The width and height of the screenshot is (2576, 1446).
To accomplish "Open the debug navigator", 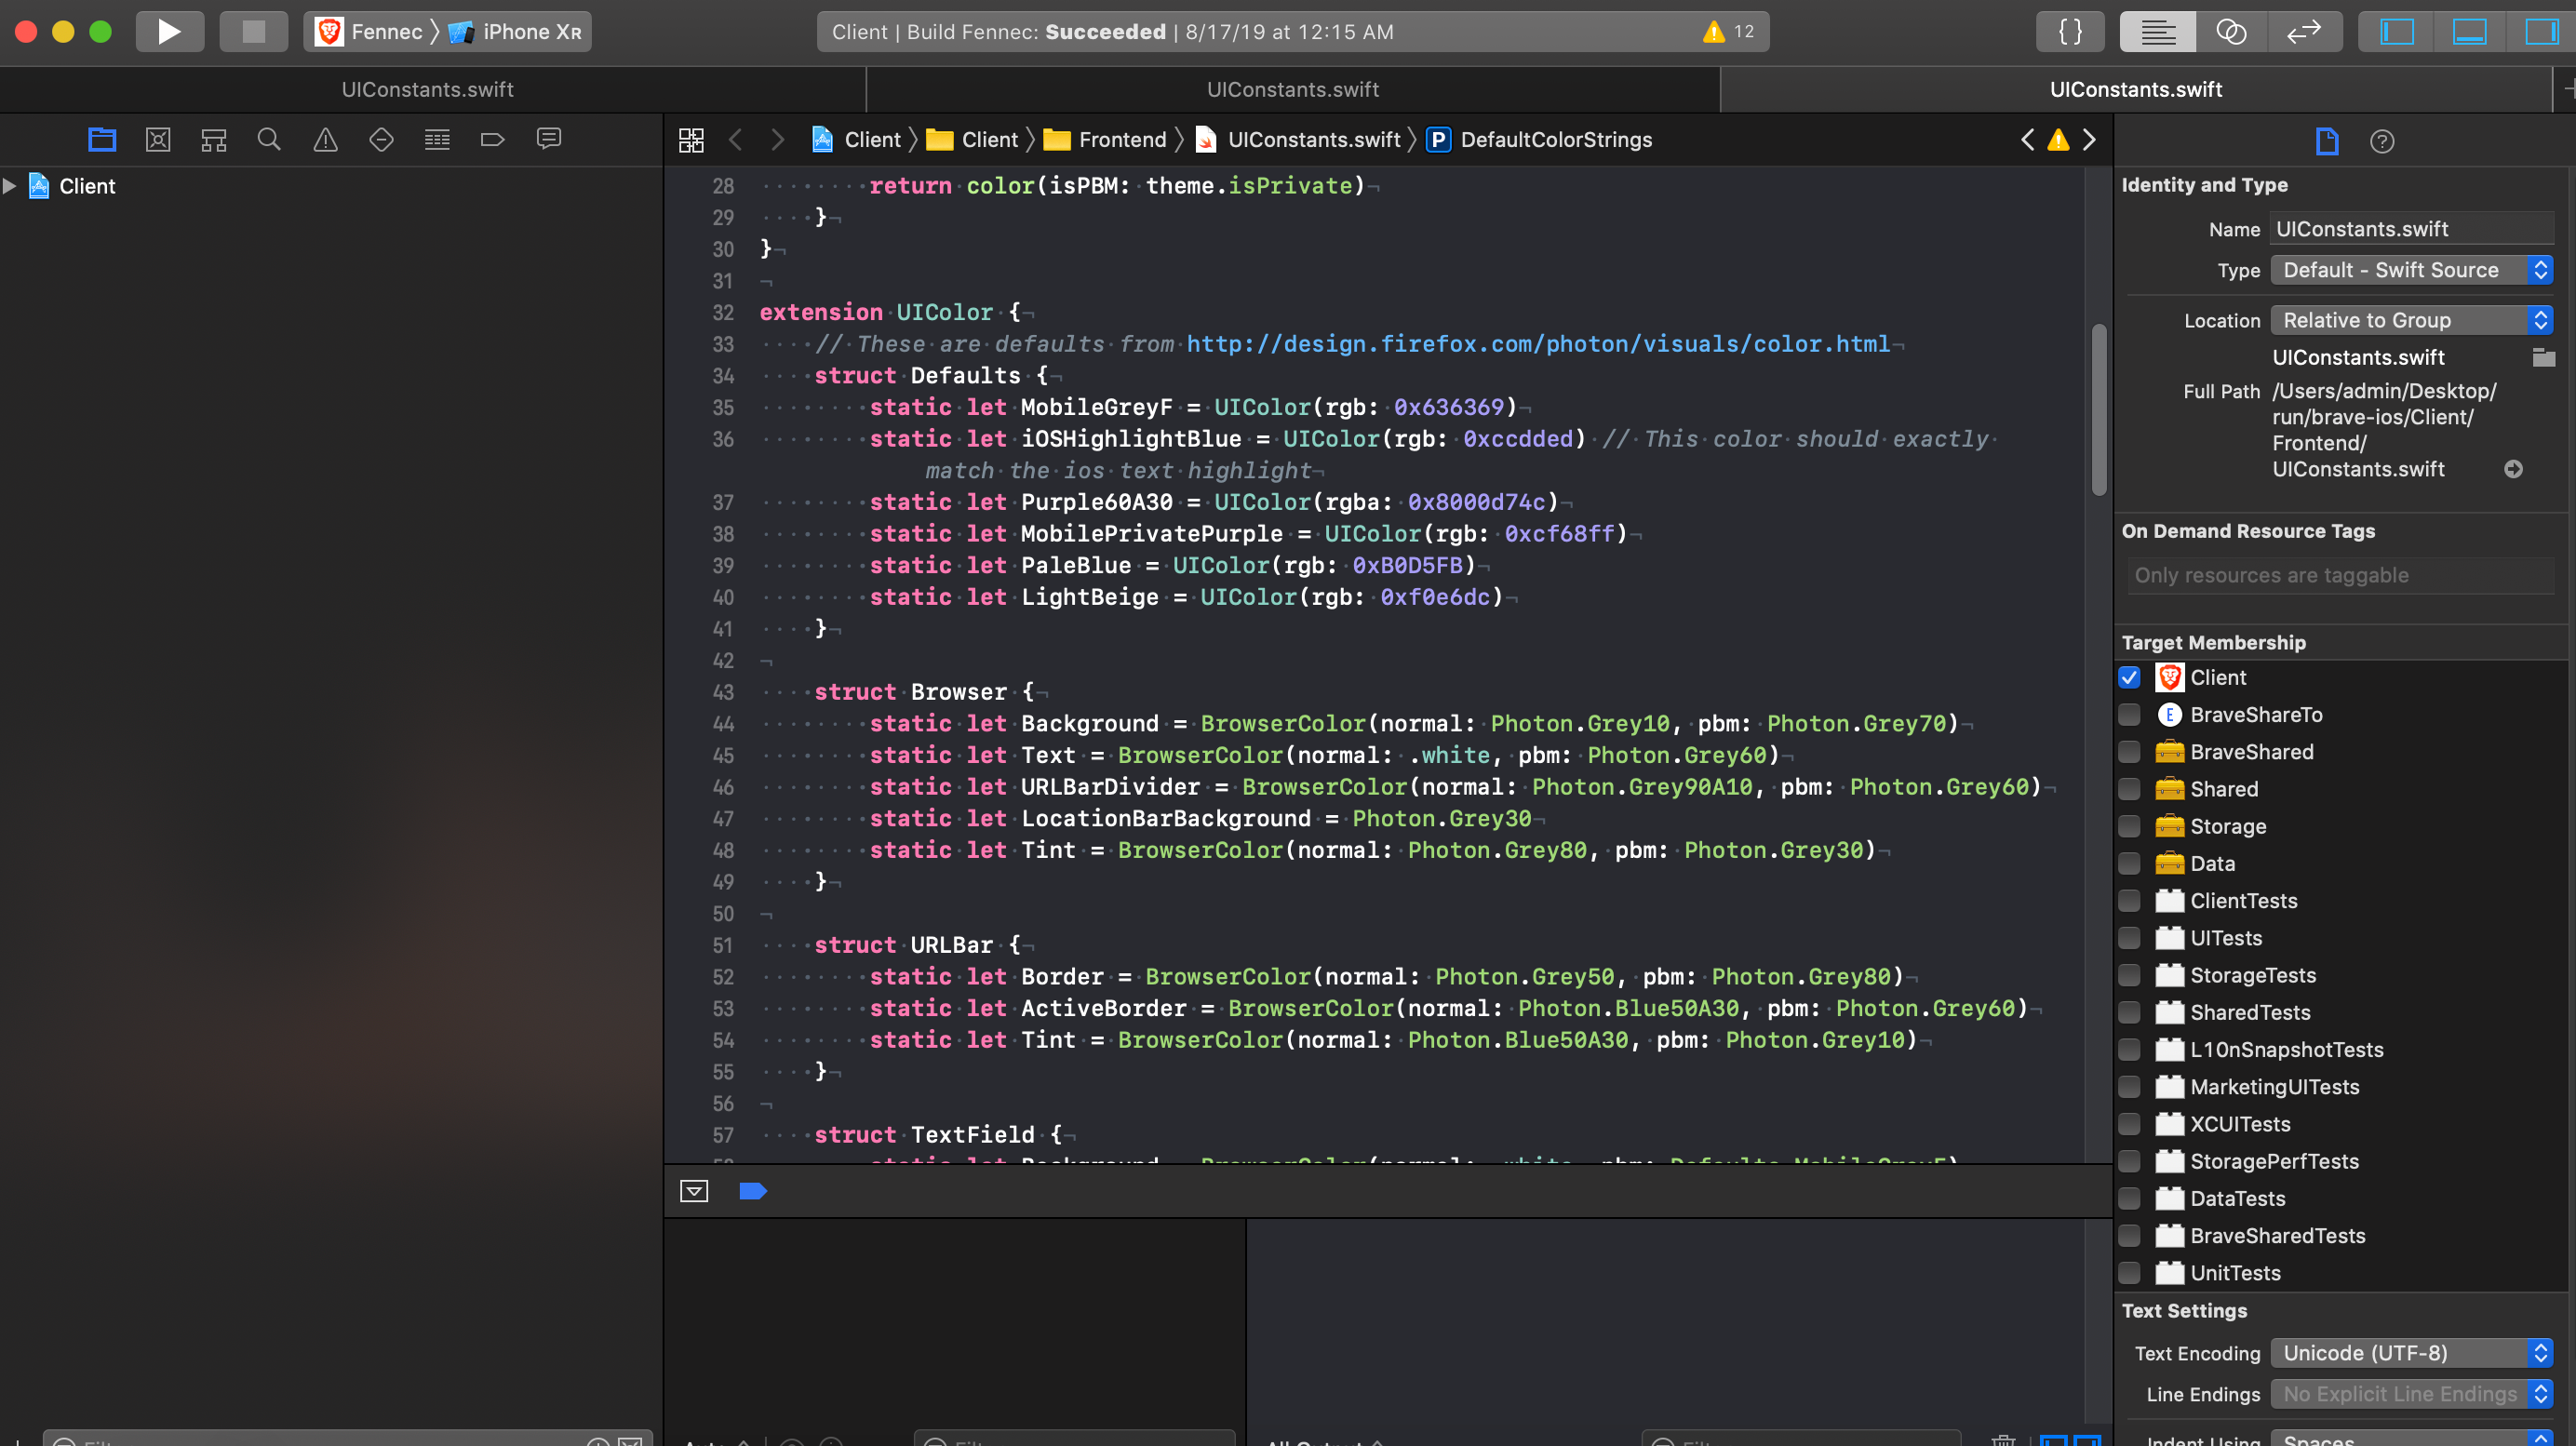I will click(437, 139).
